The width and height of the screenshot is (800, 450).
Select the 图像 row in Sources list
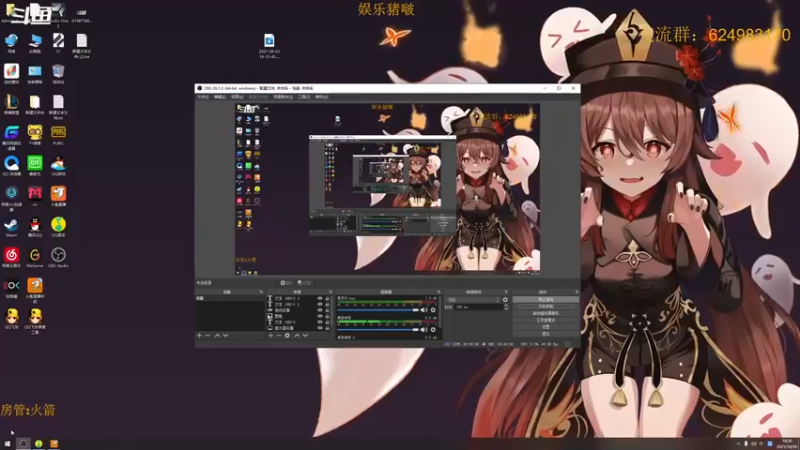click(x=298, y=316)
